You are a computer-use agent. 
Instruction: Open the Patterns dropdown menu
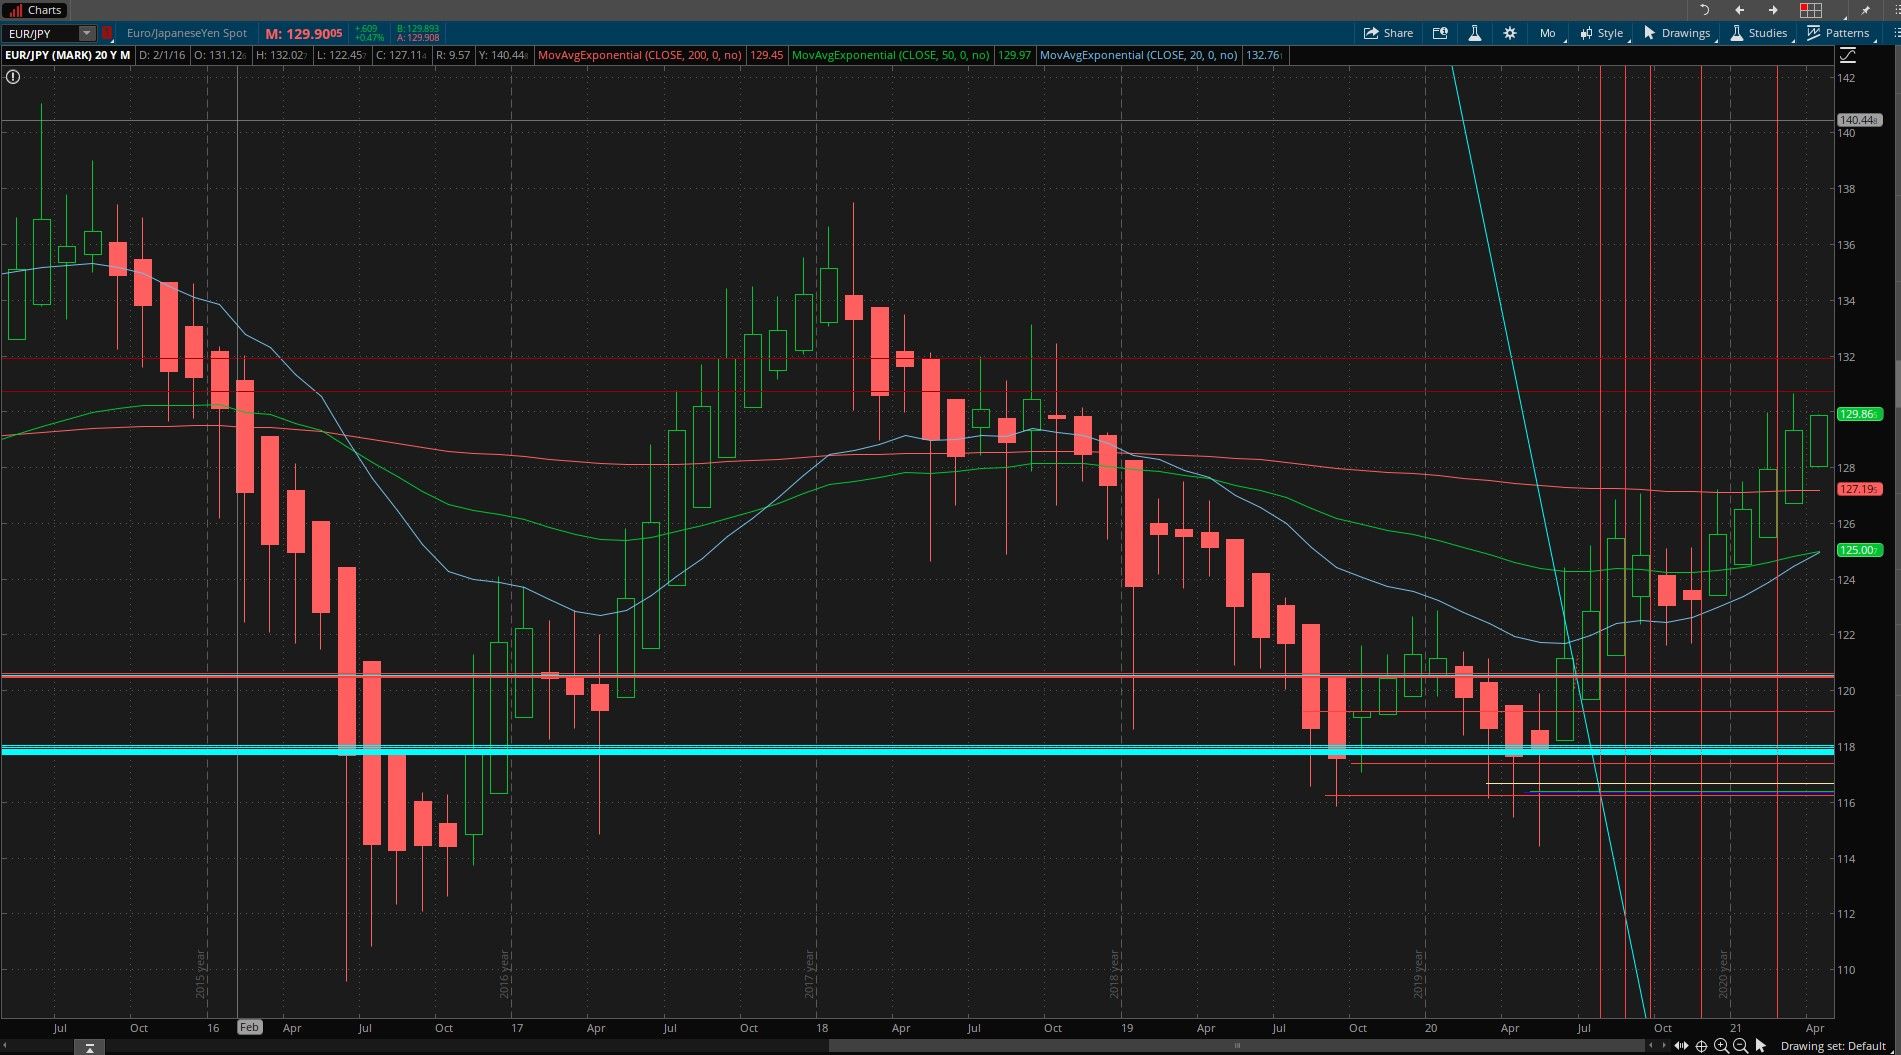[x=1838, y=33]
